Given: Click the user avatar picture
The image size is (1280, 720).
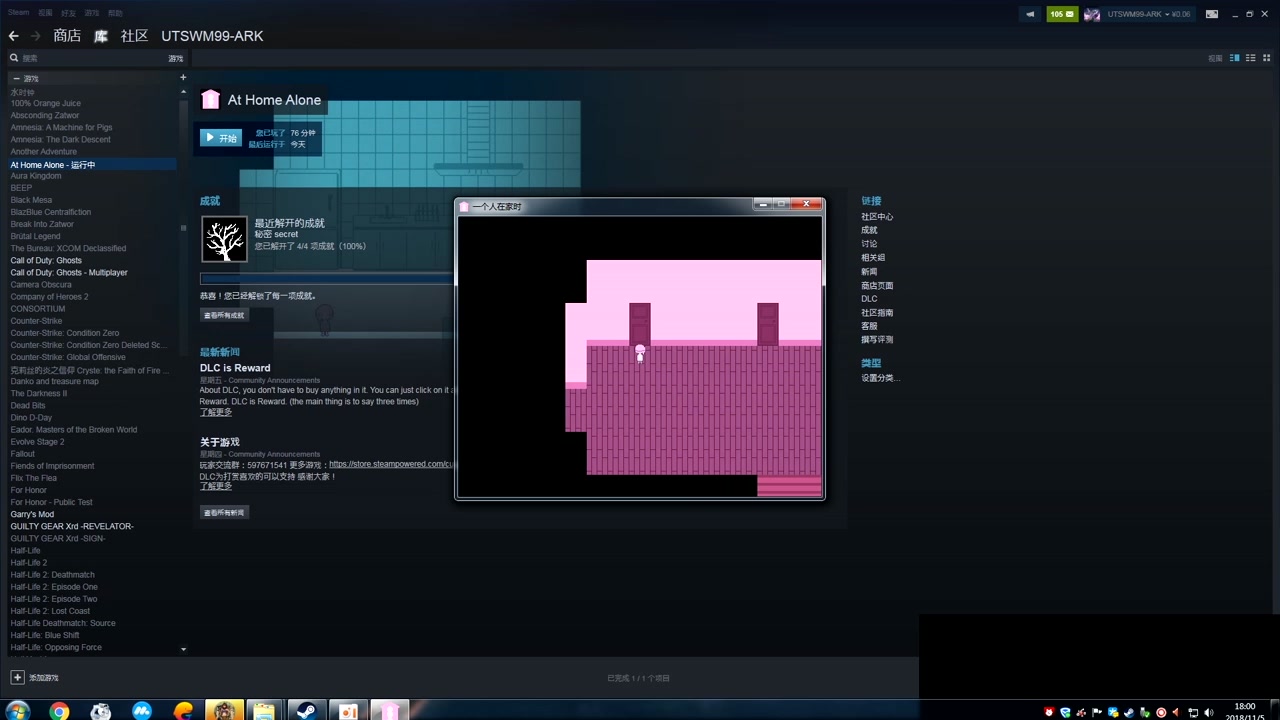Looking at the screenshot, I should 1092,14.
